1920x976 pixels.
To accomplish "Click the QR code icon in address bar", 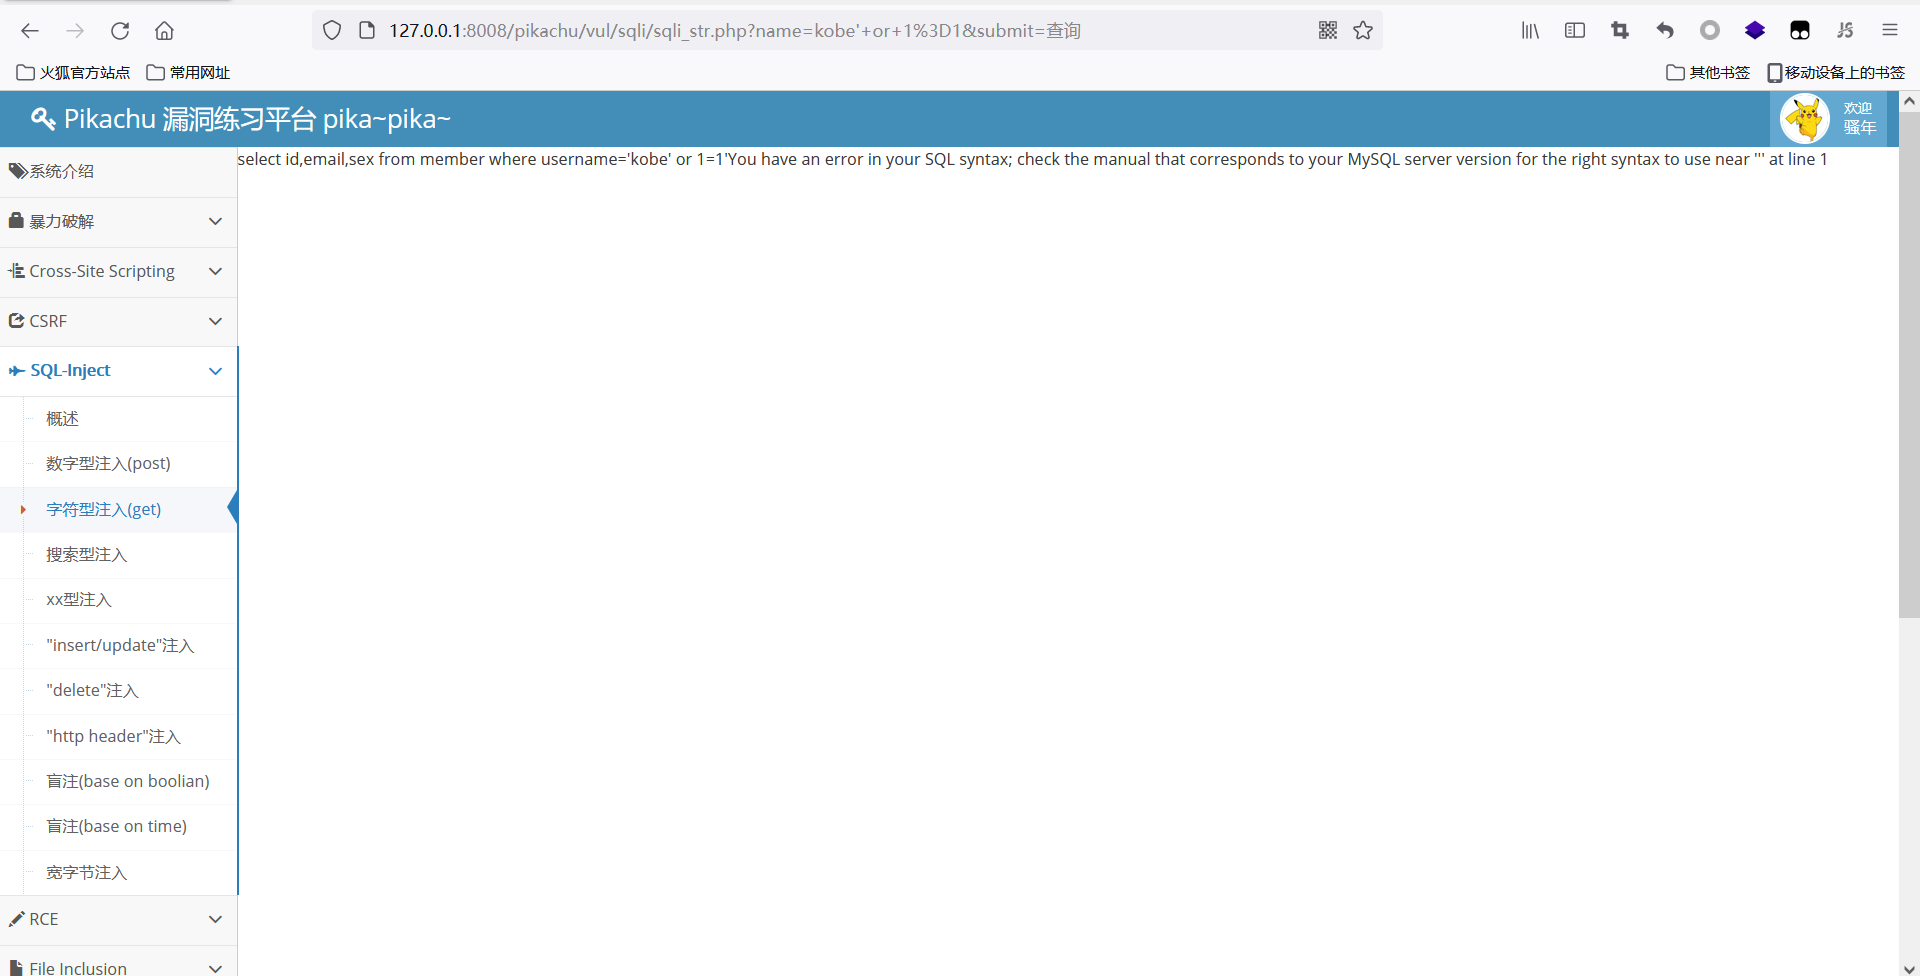I will click(x=1328, y=31).
